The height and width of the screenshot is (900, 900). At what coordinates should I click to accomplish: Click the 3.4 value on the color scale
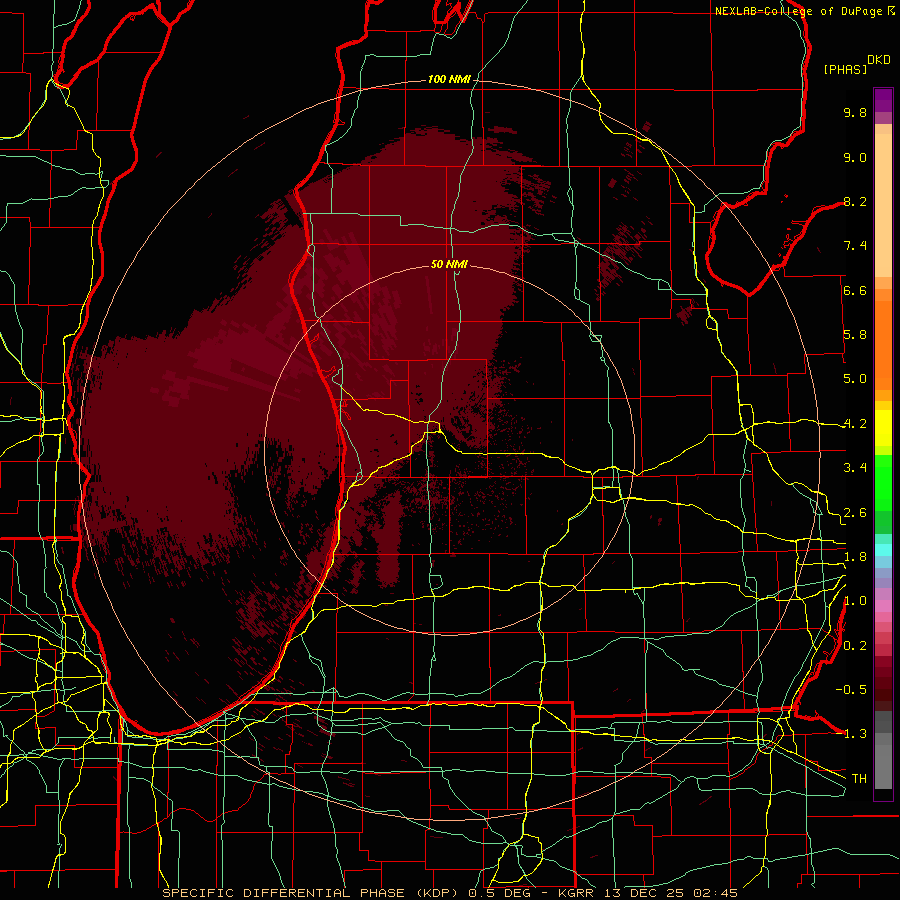tap(855, 468)
